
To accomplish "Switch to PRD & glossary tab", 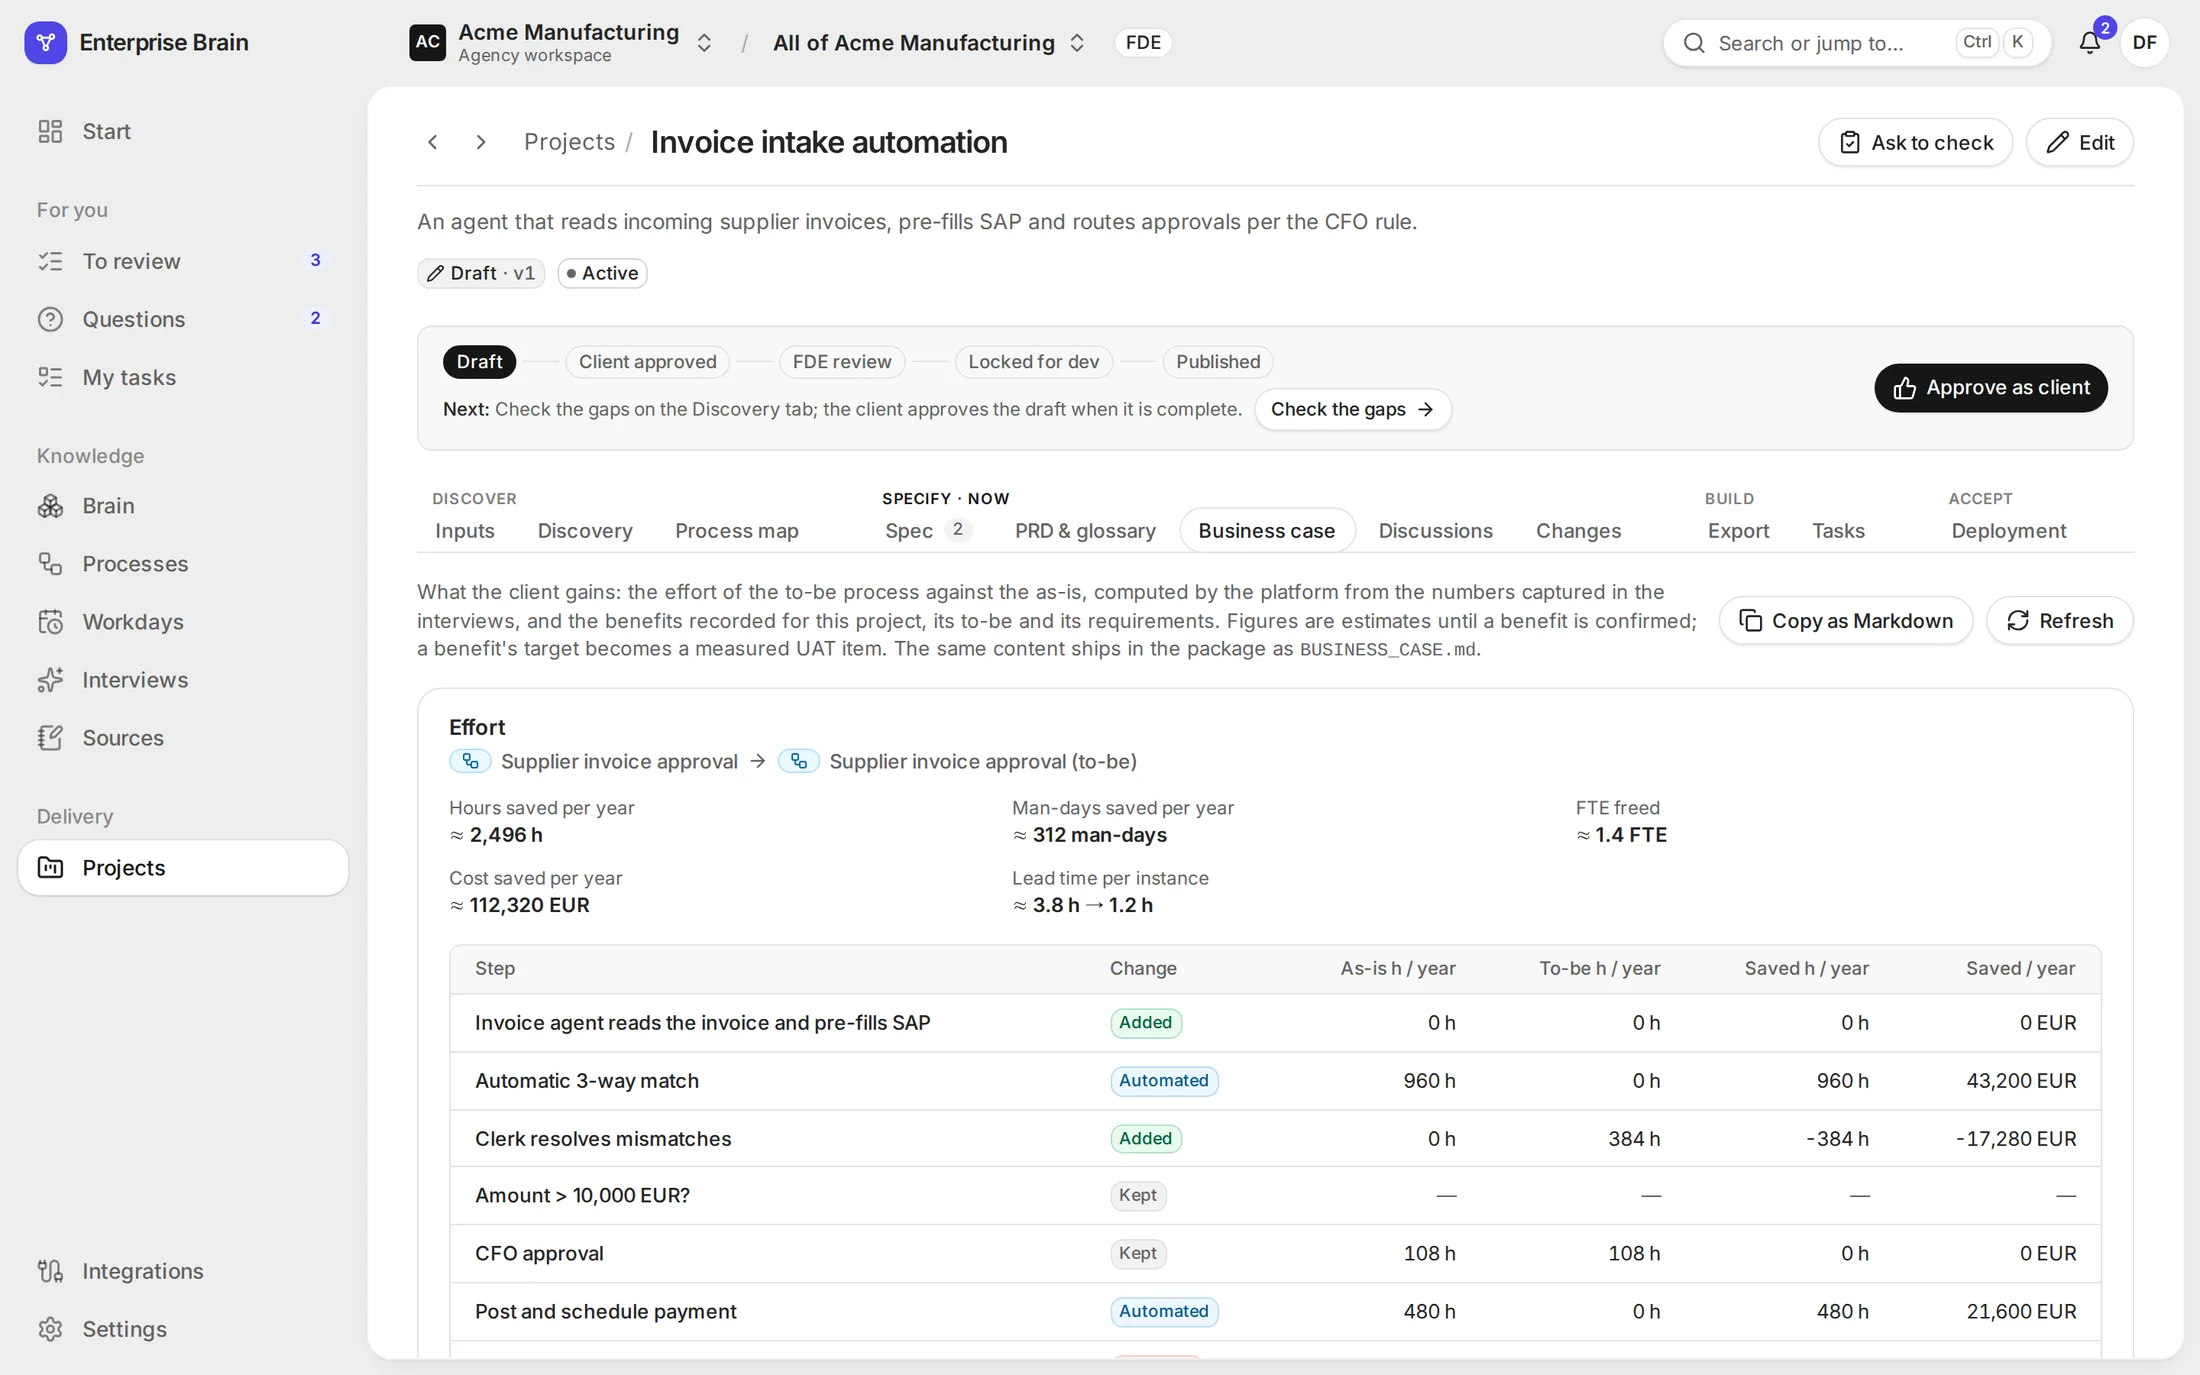I will [1086, 531].
